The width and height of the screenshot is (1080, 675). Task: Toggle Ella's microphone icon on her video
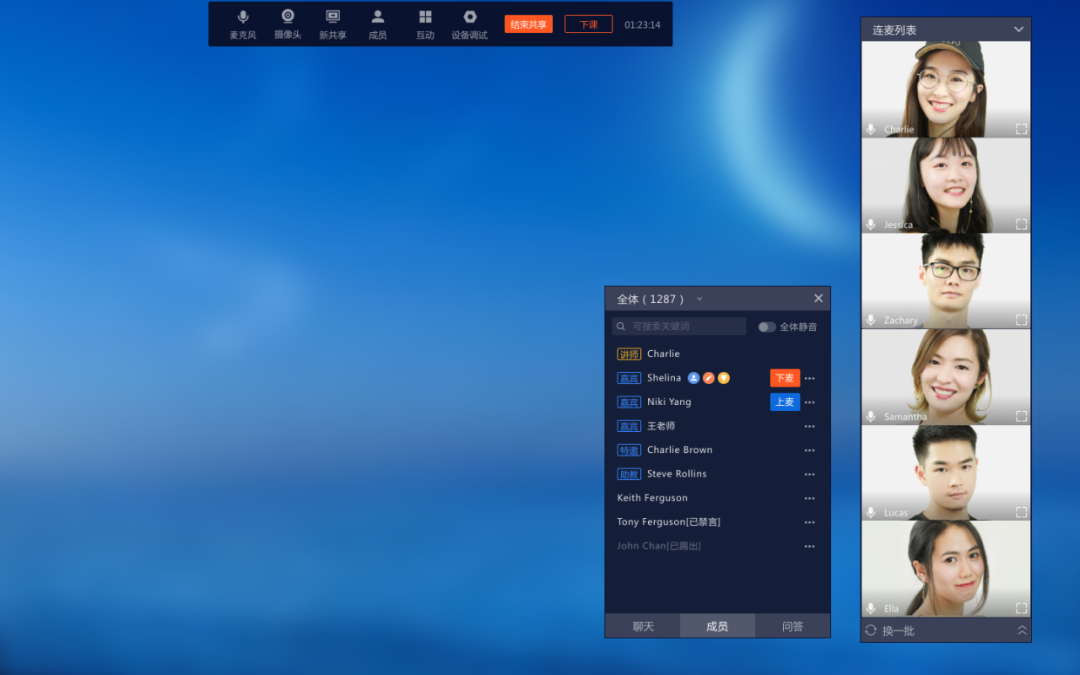(x=871, y=608)
